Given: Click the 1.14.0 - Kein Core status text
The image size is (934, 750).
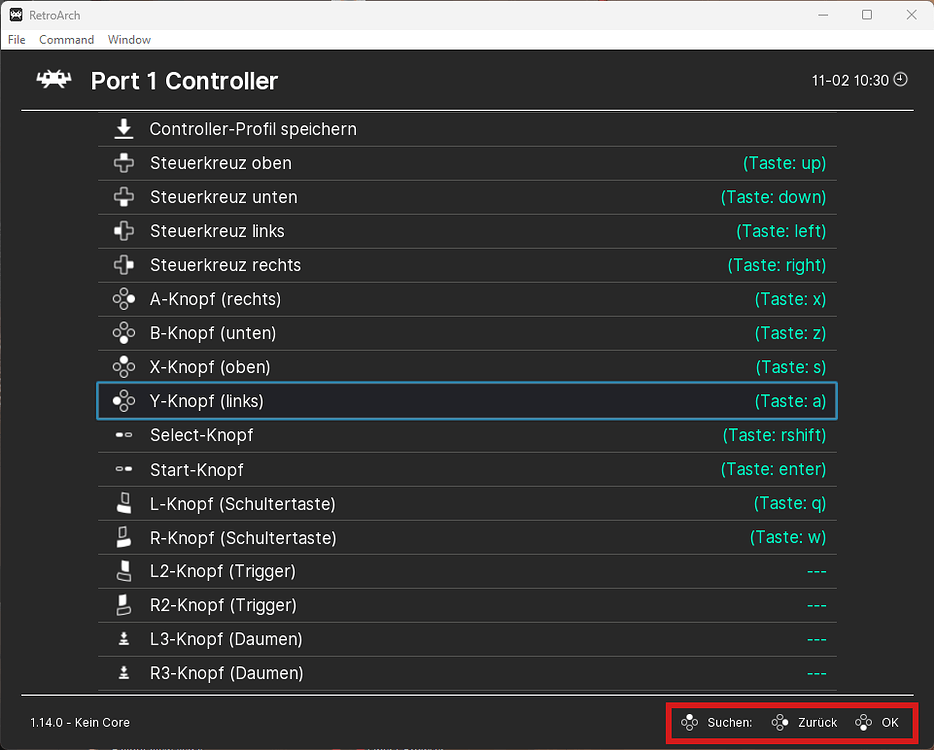Looking at the screenshot, I should (x=80, y=722).
